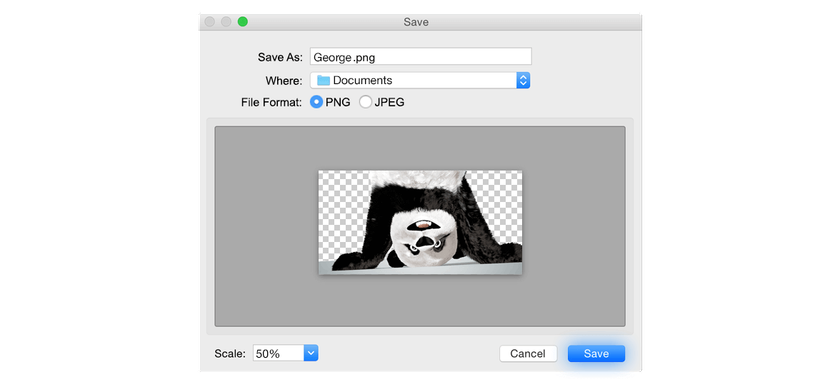Screen dimensions: 840x379
Task: Click the 'File Format:' label
Action: (x=272, y=102)
